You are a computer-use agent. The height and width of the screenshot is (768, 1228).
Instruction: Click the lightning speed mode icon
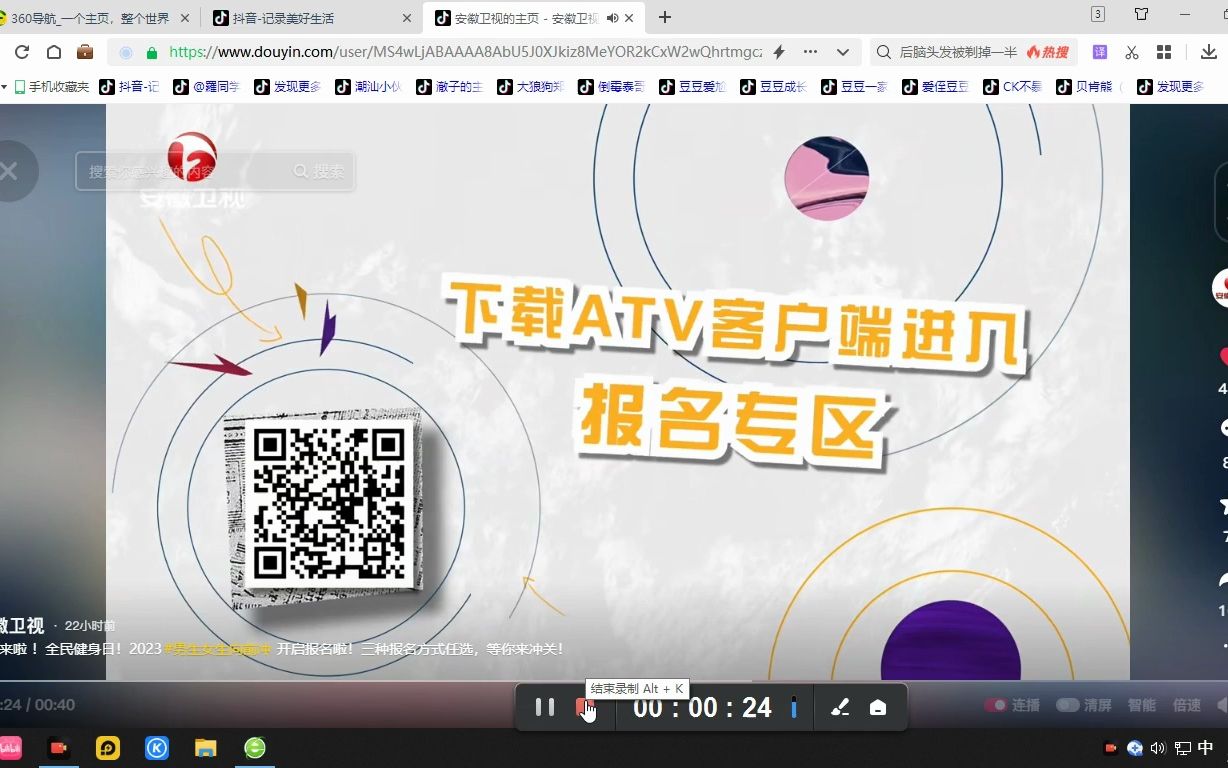tap(779, 52)
